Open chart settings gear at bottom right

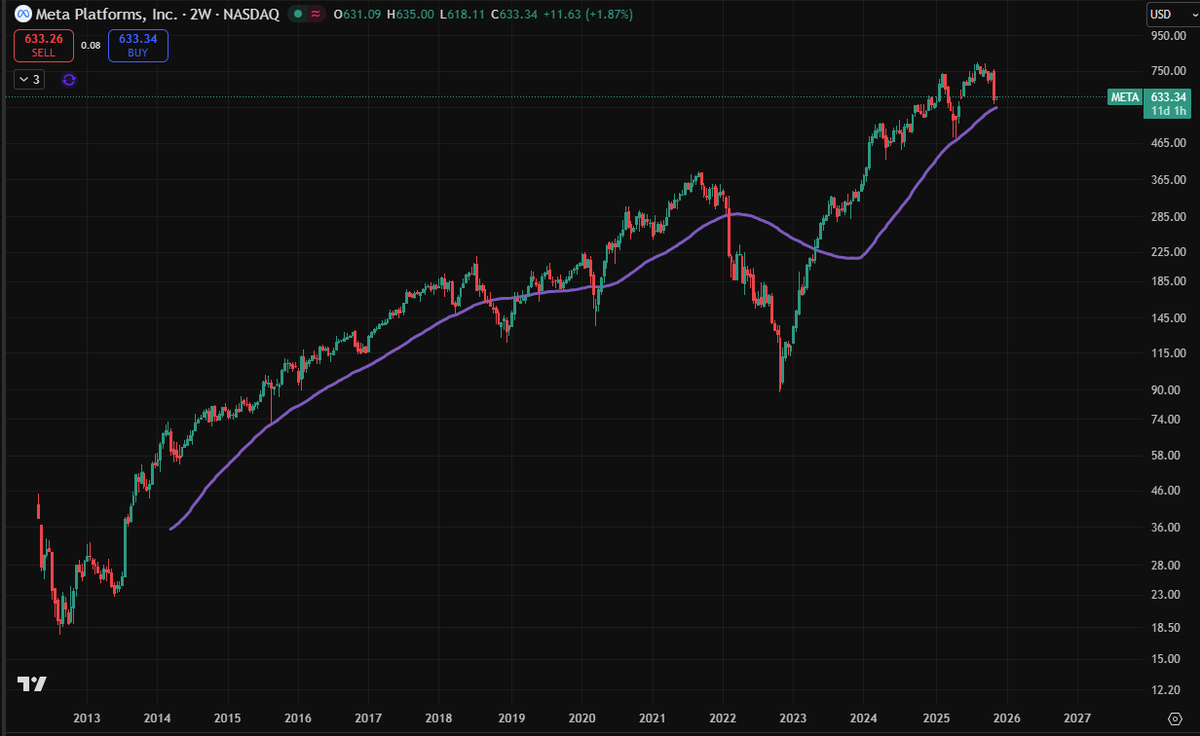[1174, 718]
